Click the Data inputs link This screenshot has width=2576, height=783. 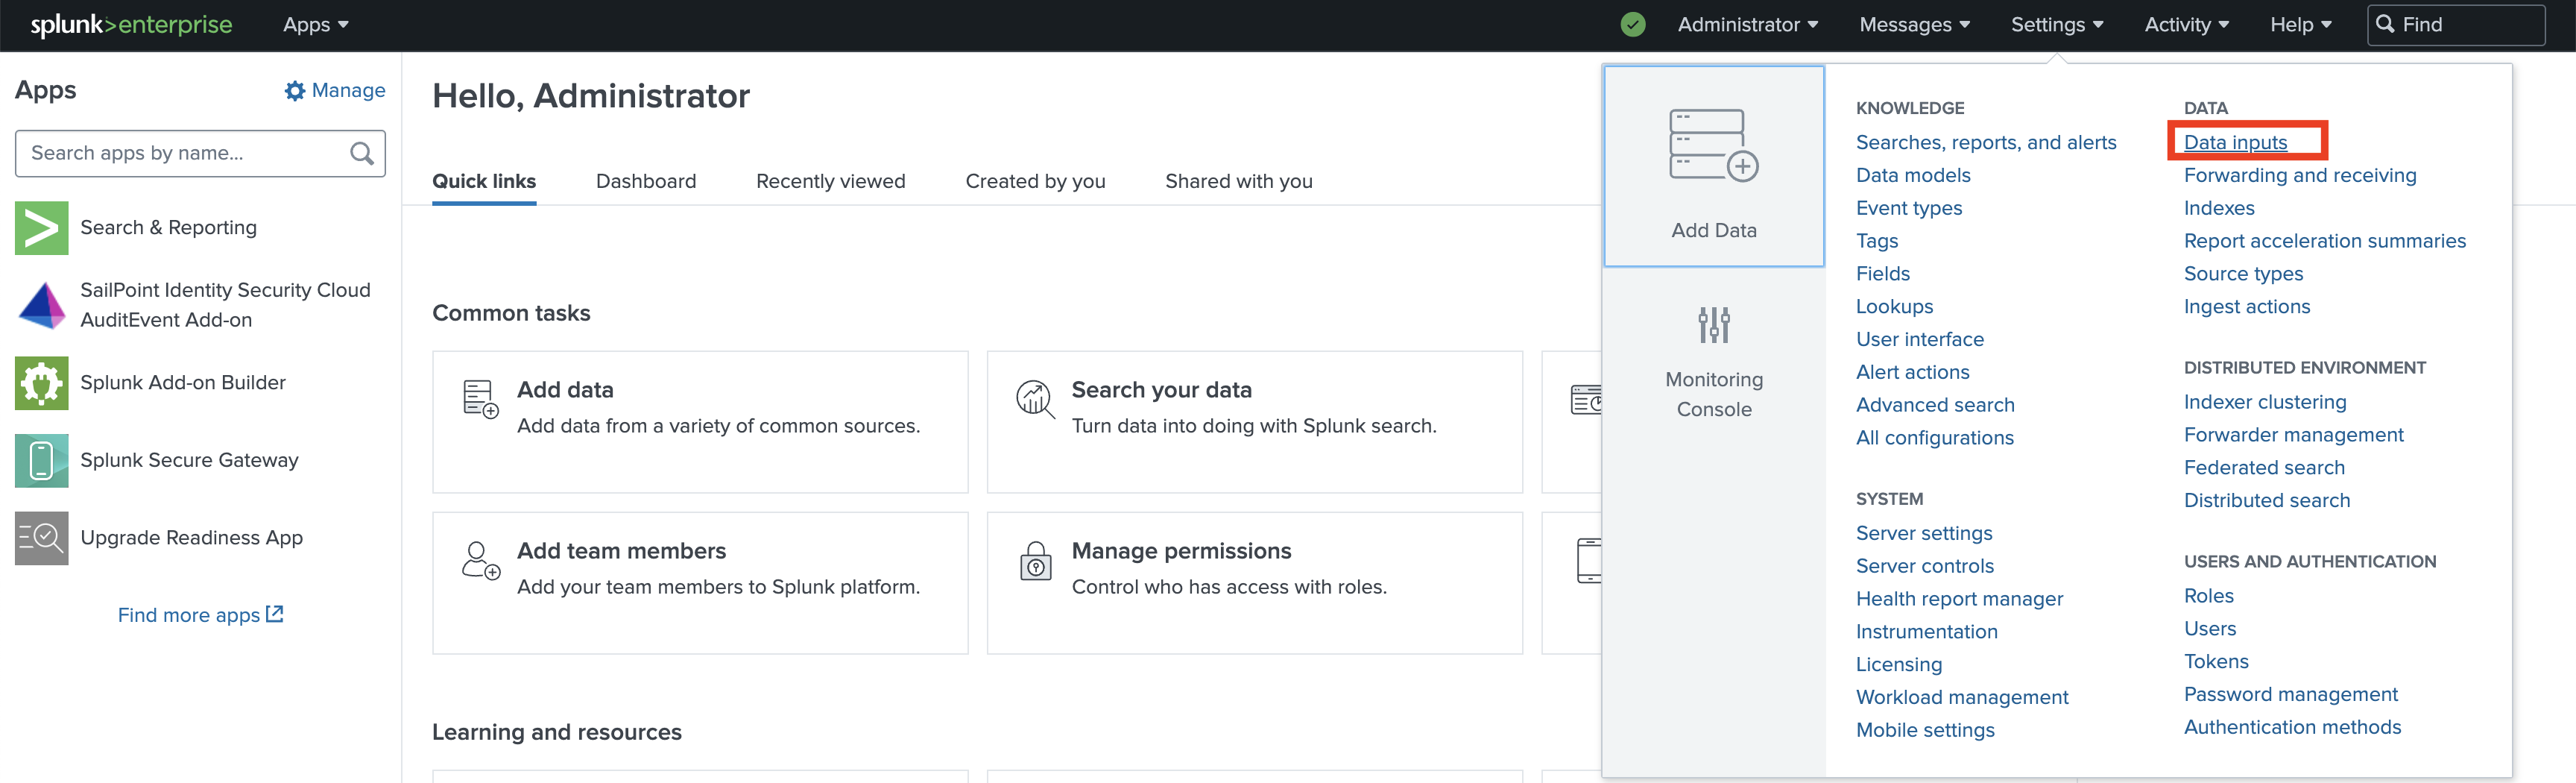click(2235, 142)
